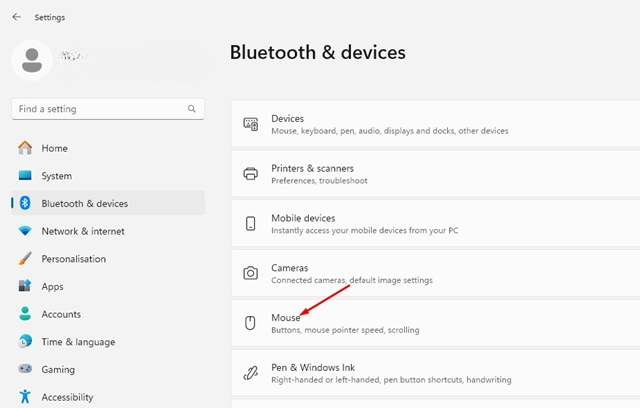Click the Bluetooth & devices page heading
This screenshot has width=640, height=408.
(x=318, y=52)
